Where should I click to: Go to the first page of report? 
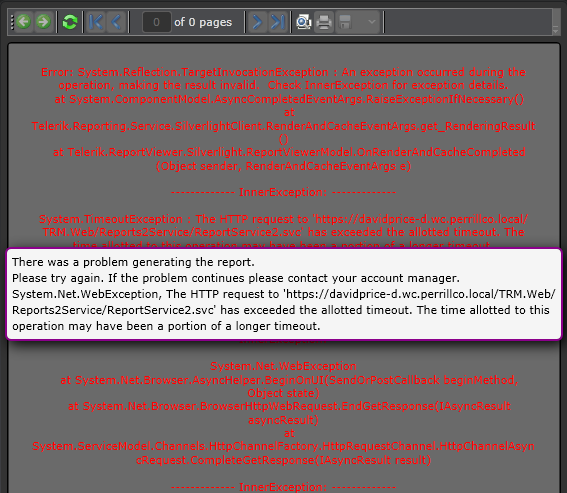tap(96, 22)
